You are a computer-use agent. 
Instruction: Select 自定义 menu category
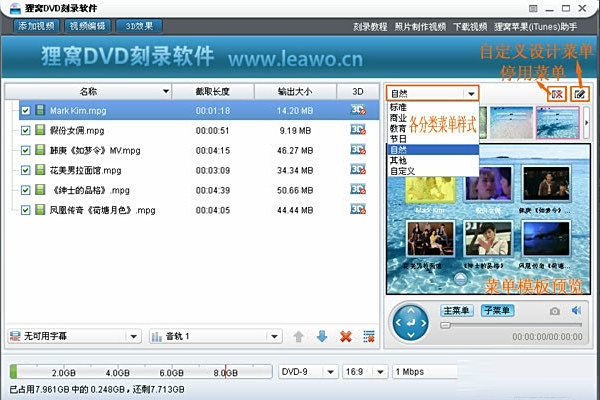[432, 171]
